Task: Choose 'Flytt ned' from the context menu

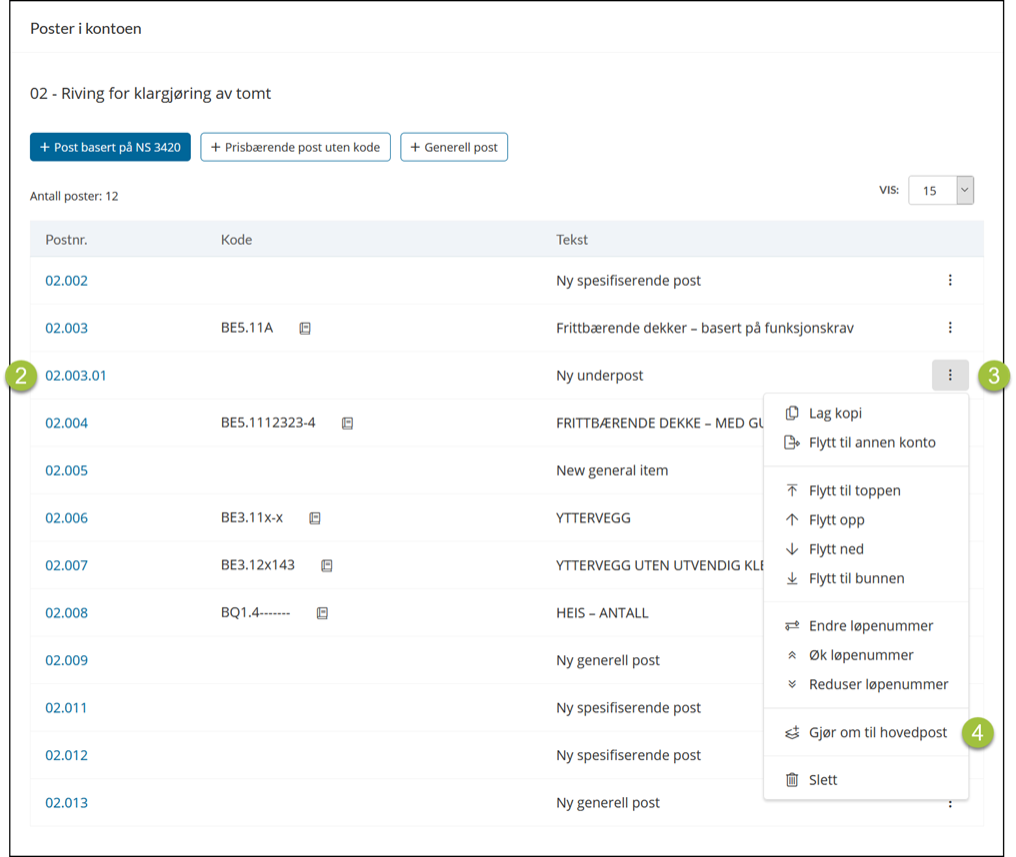Action: [x=836, y=549]
